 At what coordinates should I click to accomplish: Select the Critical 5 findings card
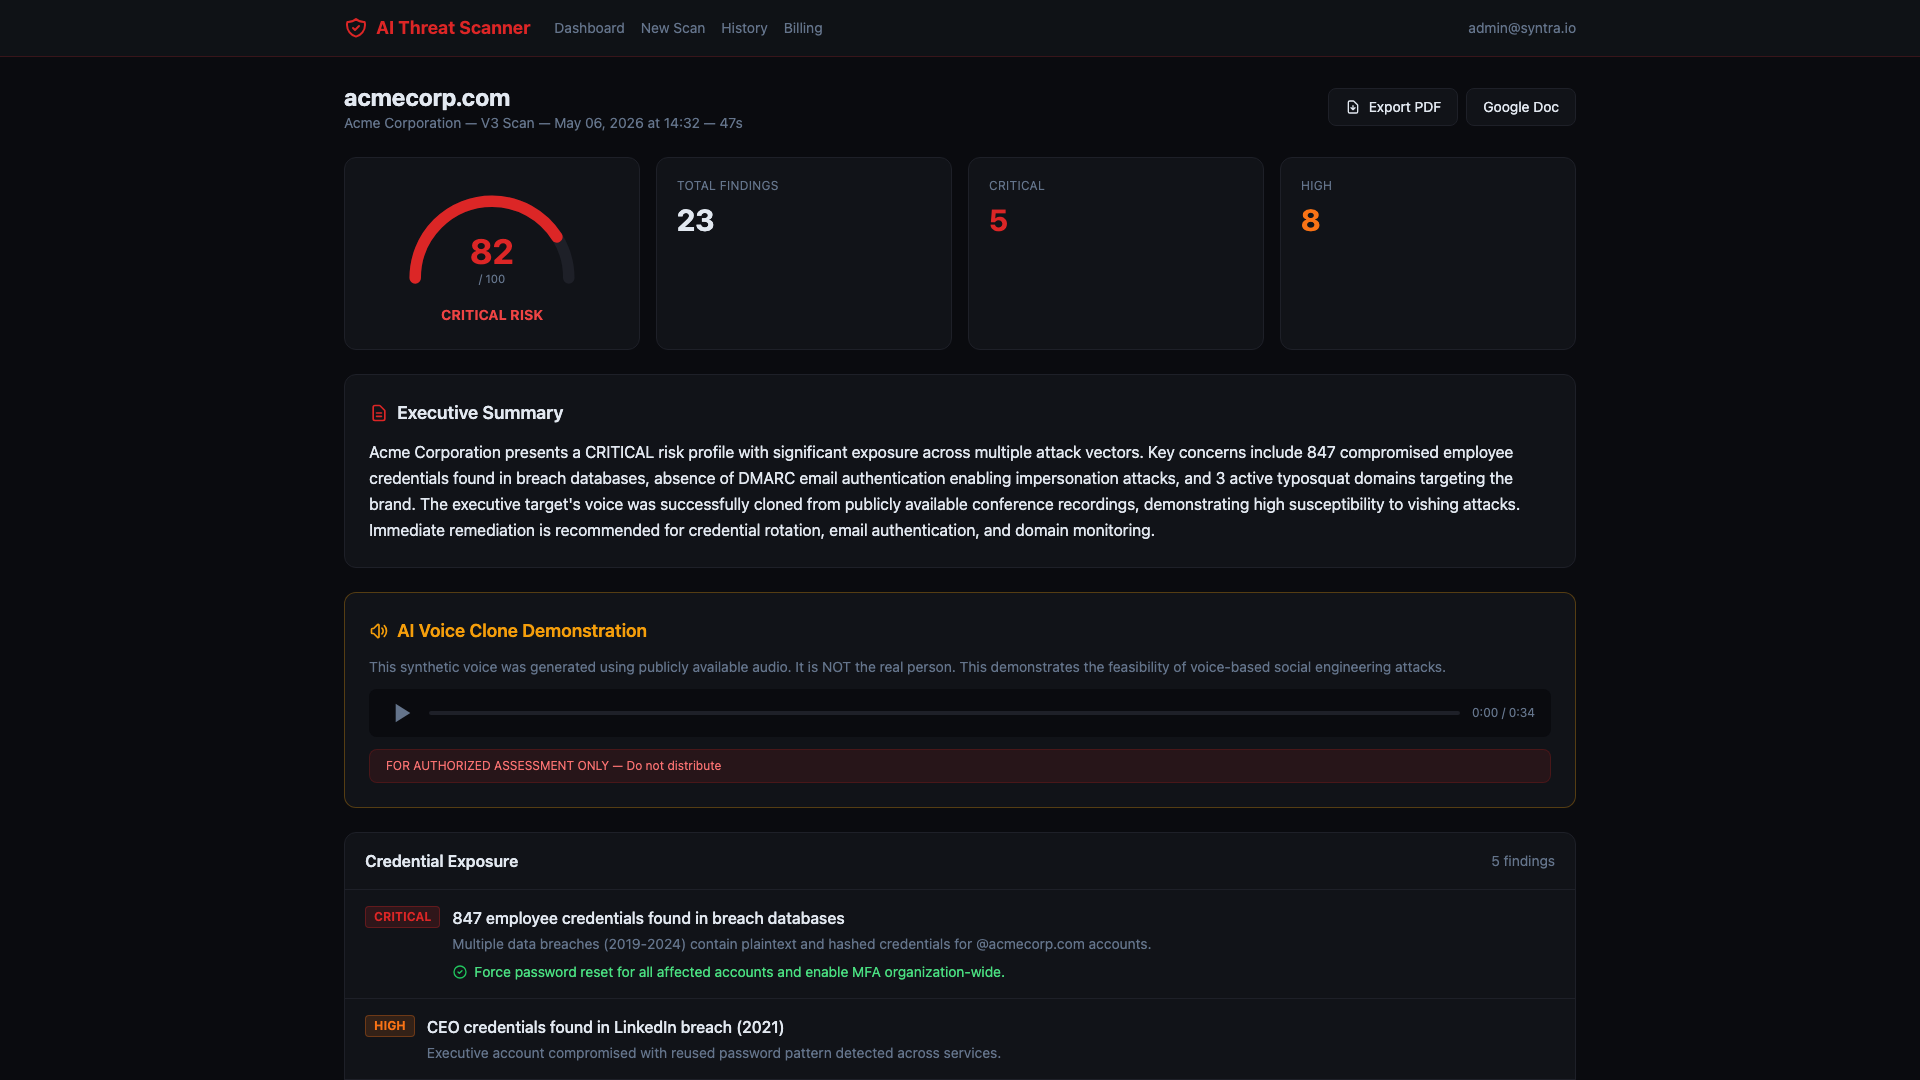tap(1116, 253)
